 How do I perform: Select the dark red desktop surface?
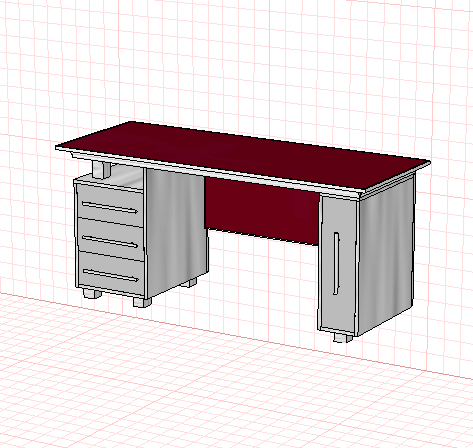pyautogui.click(x=243, y=156)
